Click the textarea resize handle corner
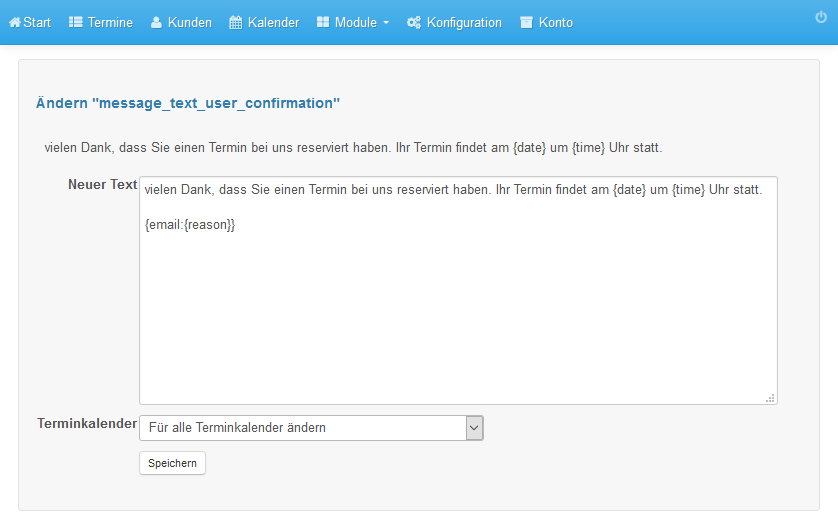Screen dimensions: 838x529 click(x=770, y=398)
